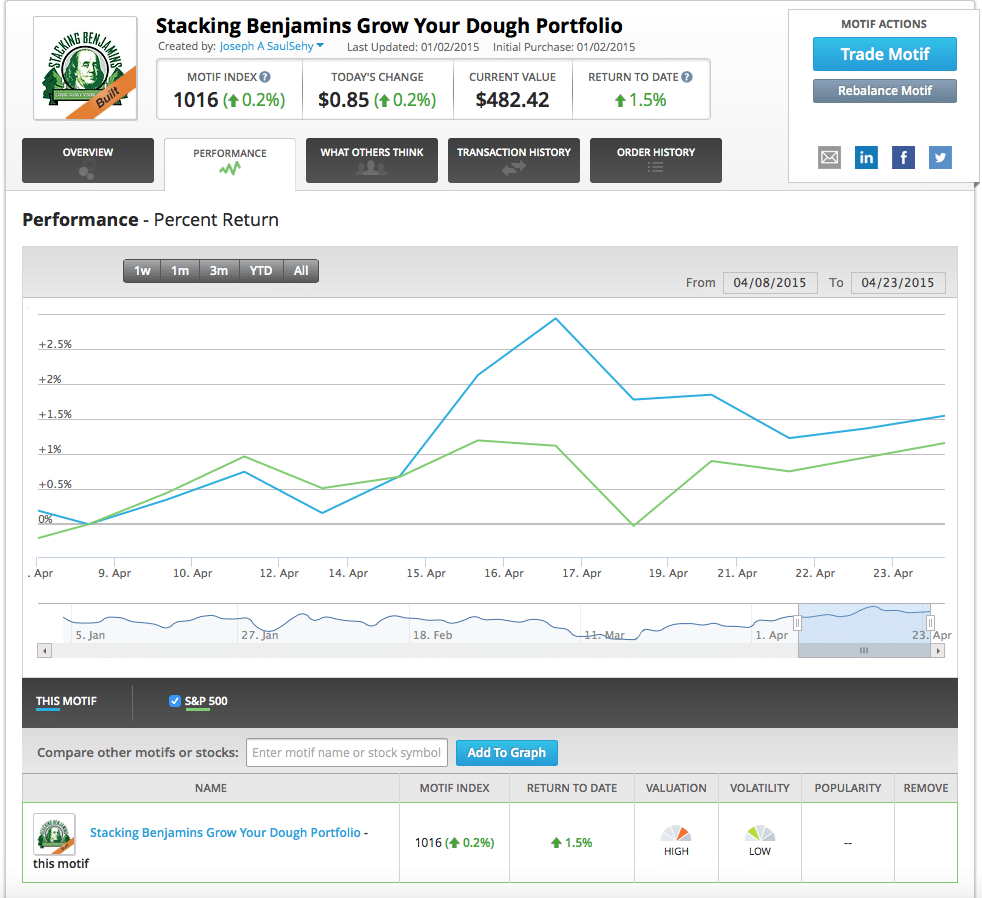Screen dimensions: 982x898
Task: Open the Transaction History tab
Action: (514, 160)
